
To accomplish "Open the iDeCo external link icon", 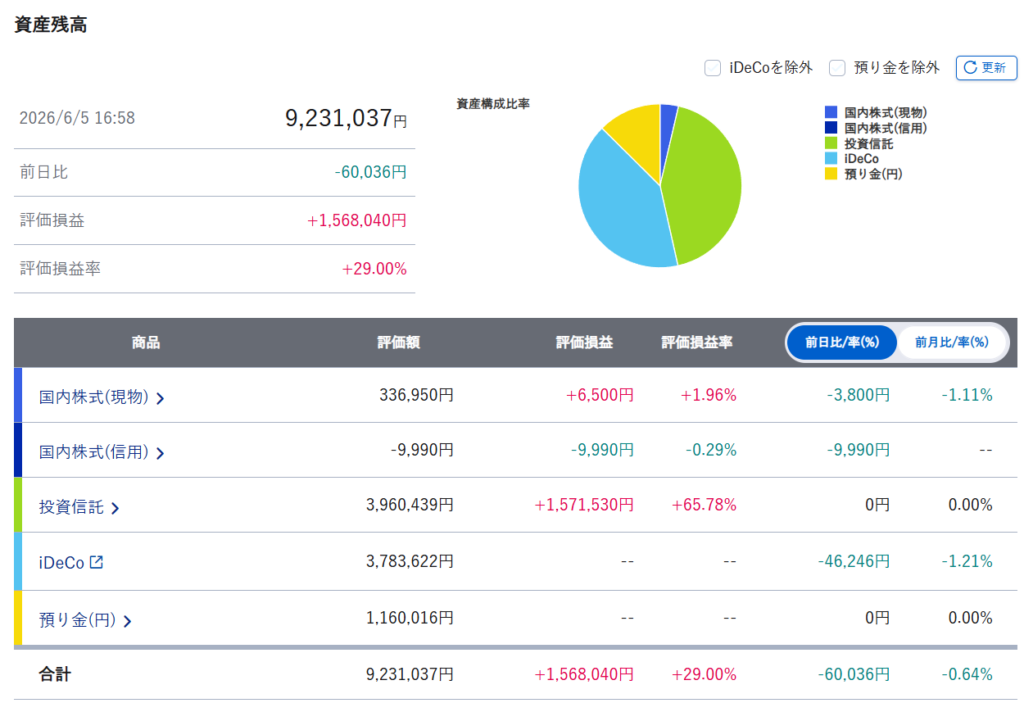I will (x=97, y=562).
